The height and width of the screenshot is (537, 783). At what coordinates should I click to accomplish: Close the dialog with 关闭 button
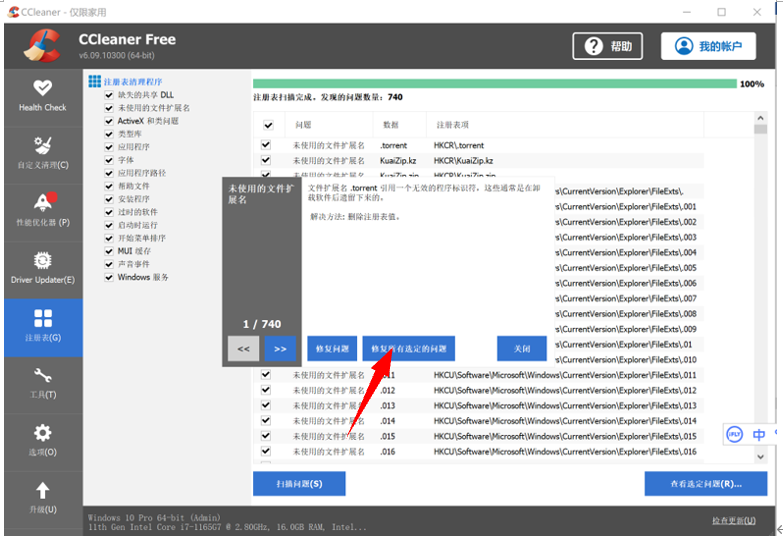tap(522, 349)
